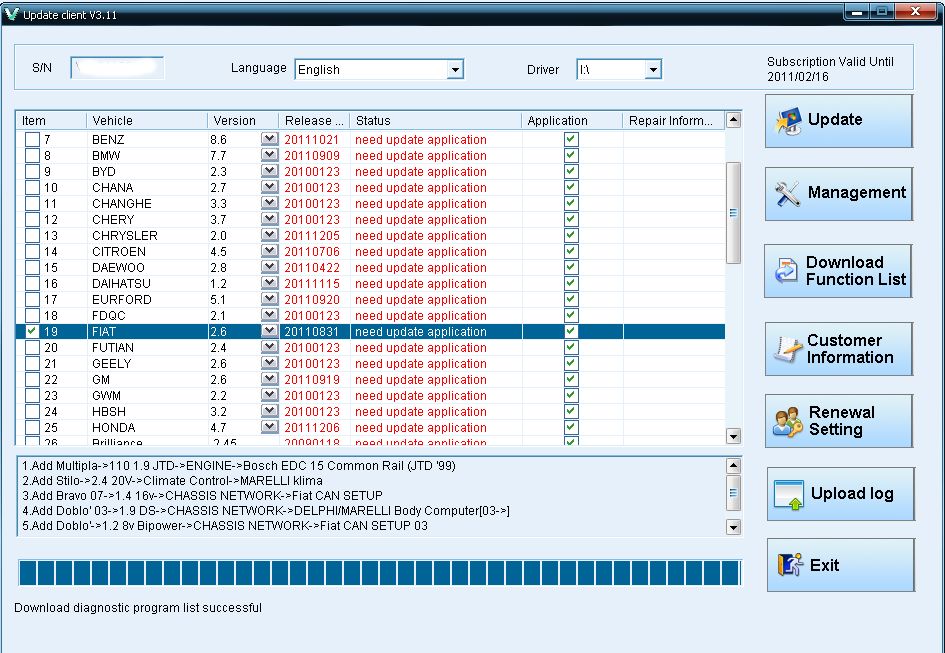945x653 pixels.
Task: Toggle the Application checkbox for BENZ
Action: point(571,139)
